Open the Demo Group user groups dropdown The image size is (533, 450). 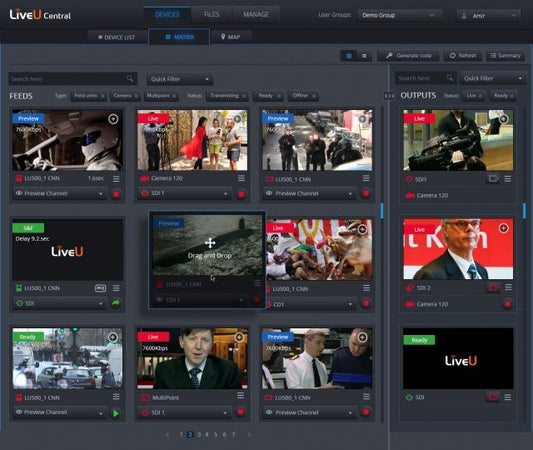tap(399, 15)
